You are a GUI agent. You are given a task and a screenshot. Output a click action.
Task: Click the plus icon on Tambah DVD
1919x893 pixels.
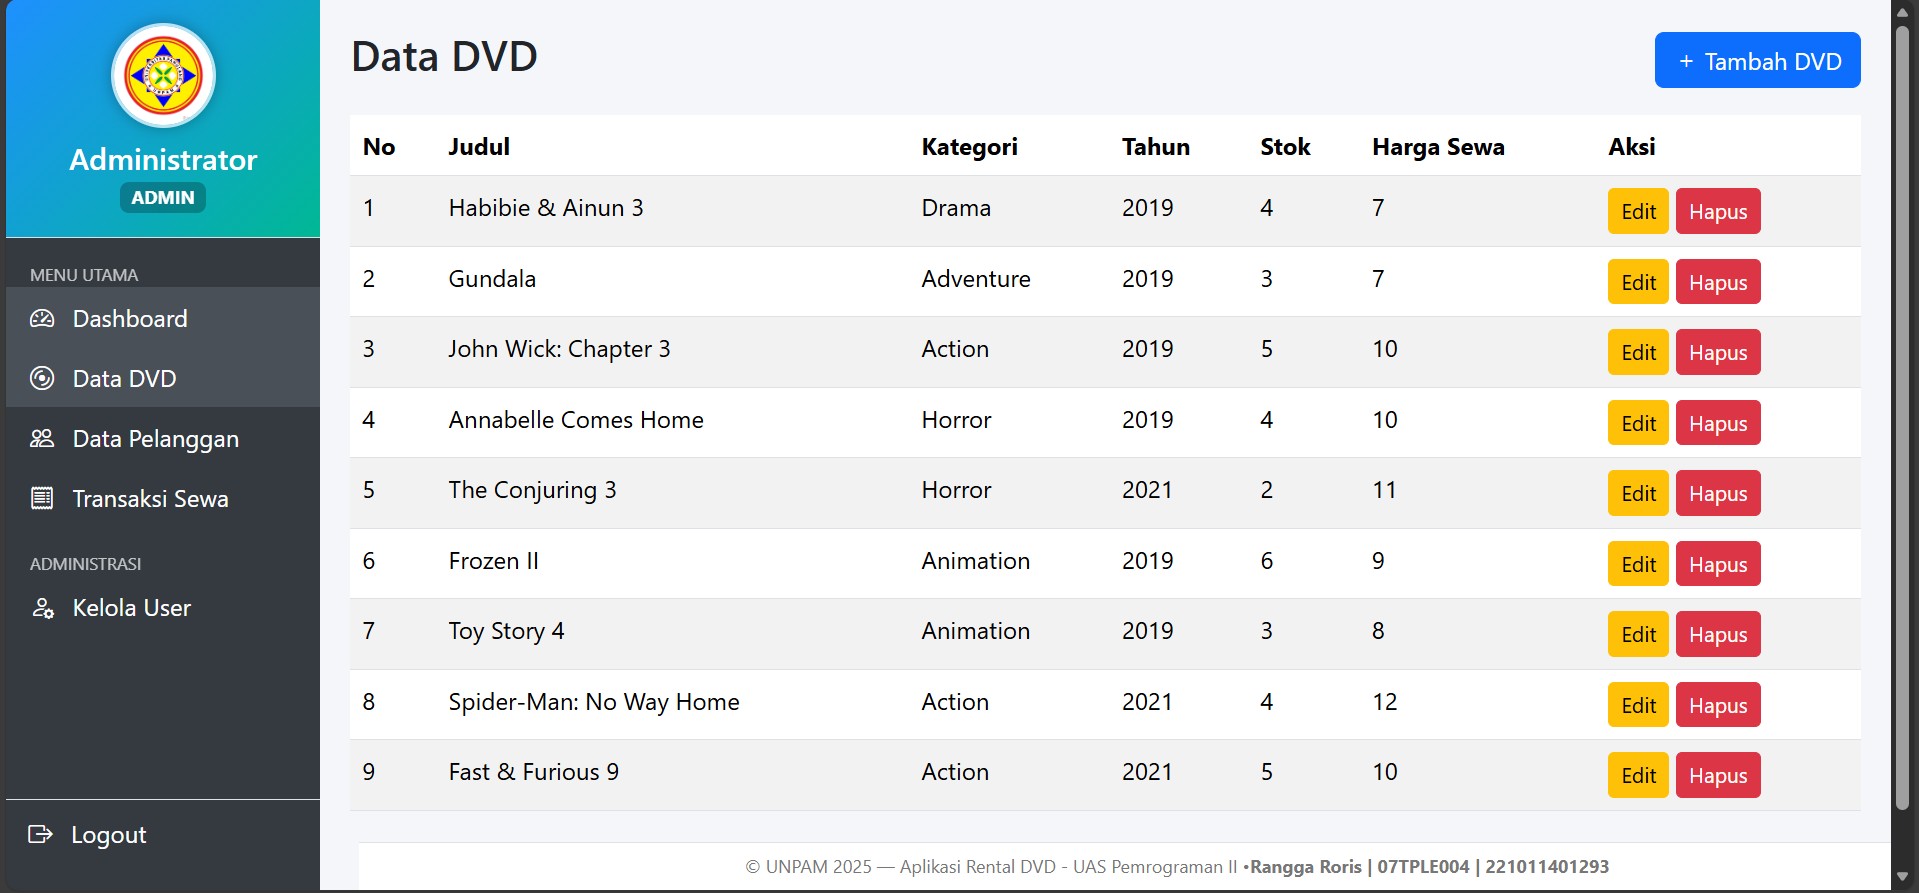click(x=1686, y=61)
